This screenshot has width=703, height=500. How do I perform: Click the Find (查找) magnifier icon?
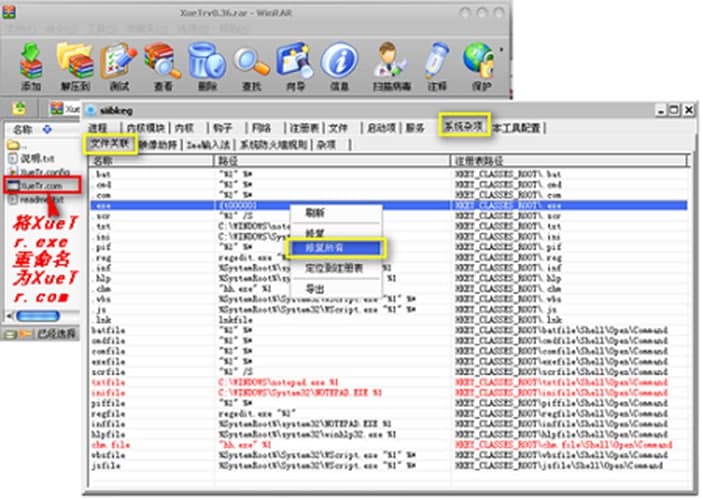(x=248, y=63)
